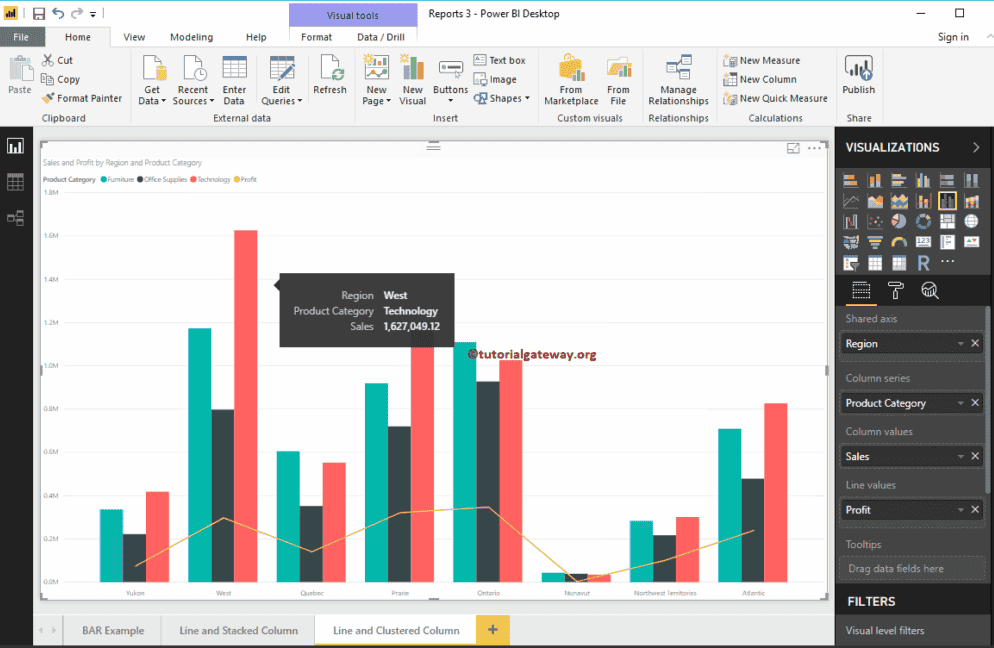994x648 pixels.
Task: Select the Funnel visual icon
Action: tap(875, 242)
